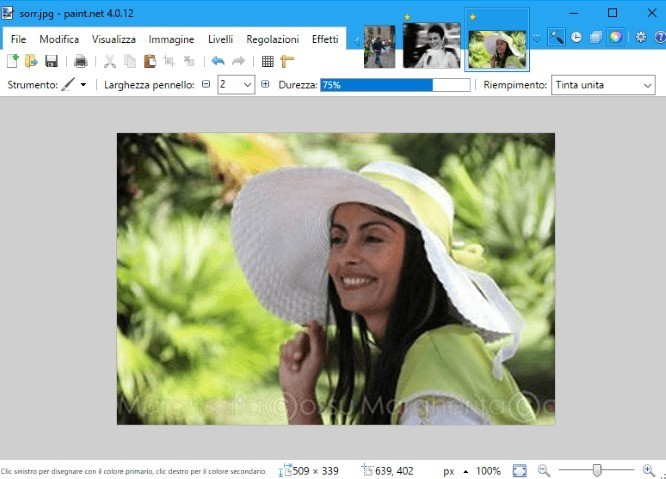Screen dimensions: 666x479
Task: Toggle the Tools window button
Action: 557,38
